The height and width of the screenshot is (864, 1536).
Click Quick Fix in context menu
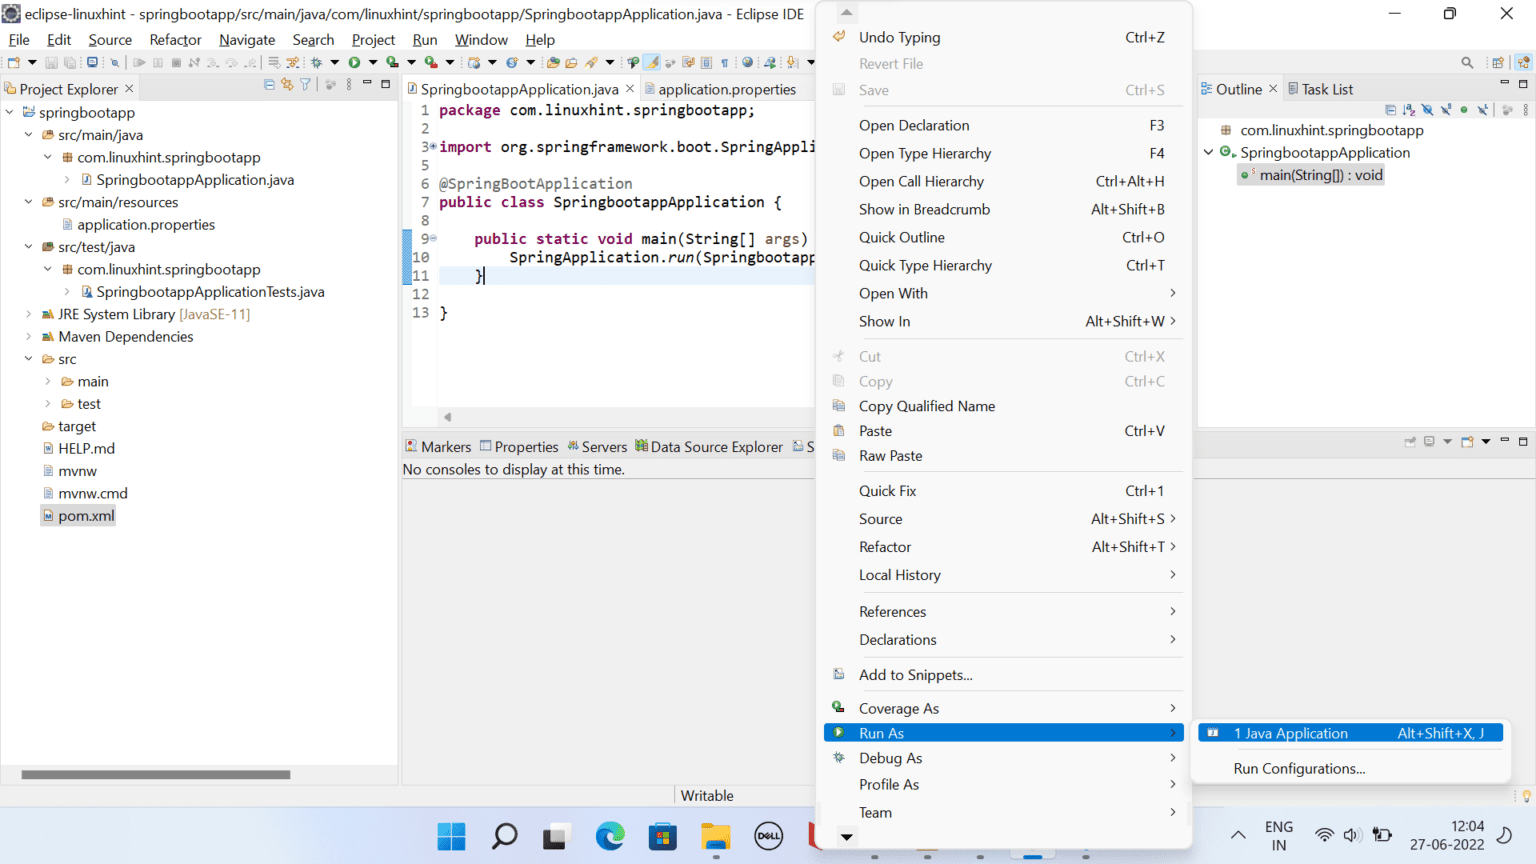tap(1004, 491)
